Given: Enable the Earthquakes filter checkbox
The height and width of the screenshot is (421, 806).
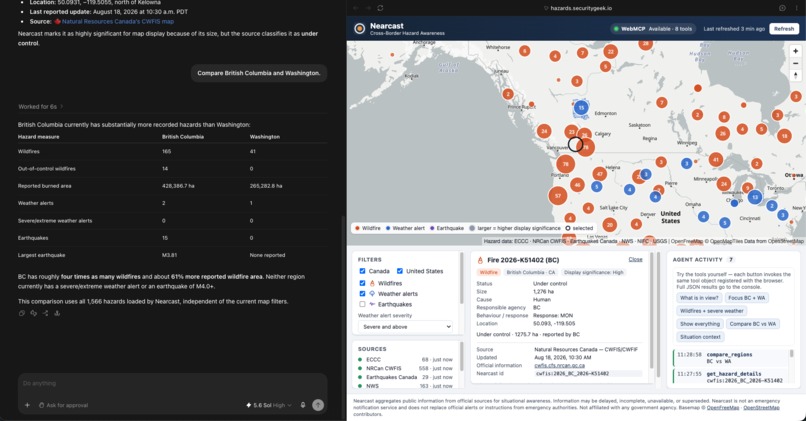Looking at the screenshot, I should [x=362, y=304].
